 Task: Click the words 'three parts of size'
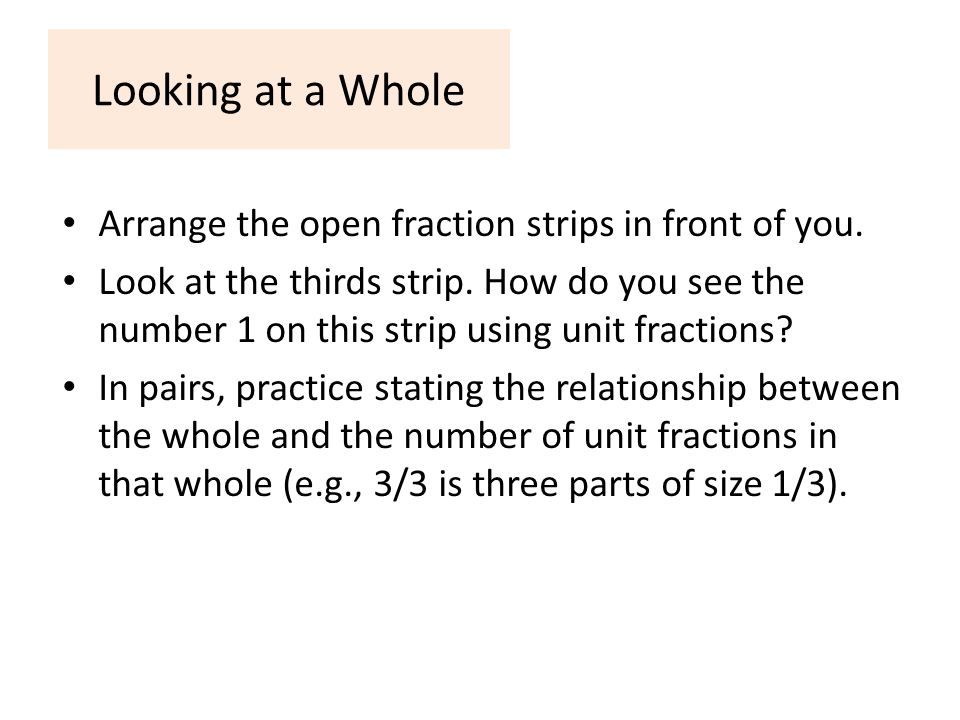point(617,484)
